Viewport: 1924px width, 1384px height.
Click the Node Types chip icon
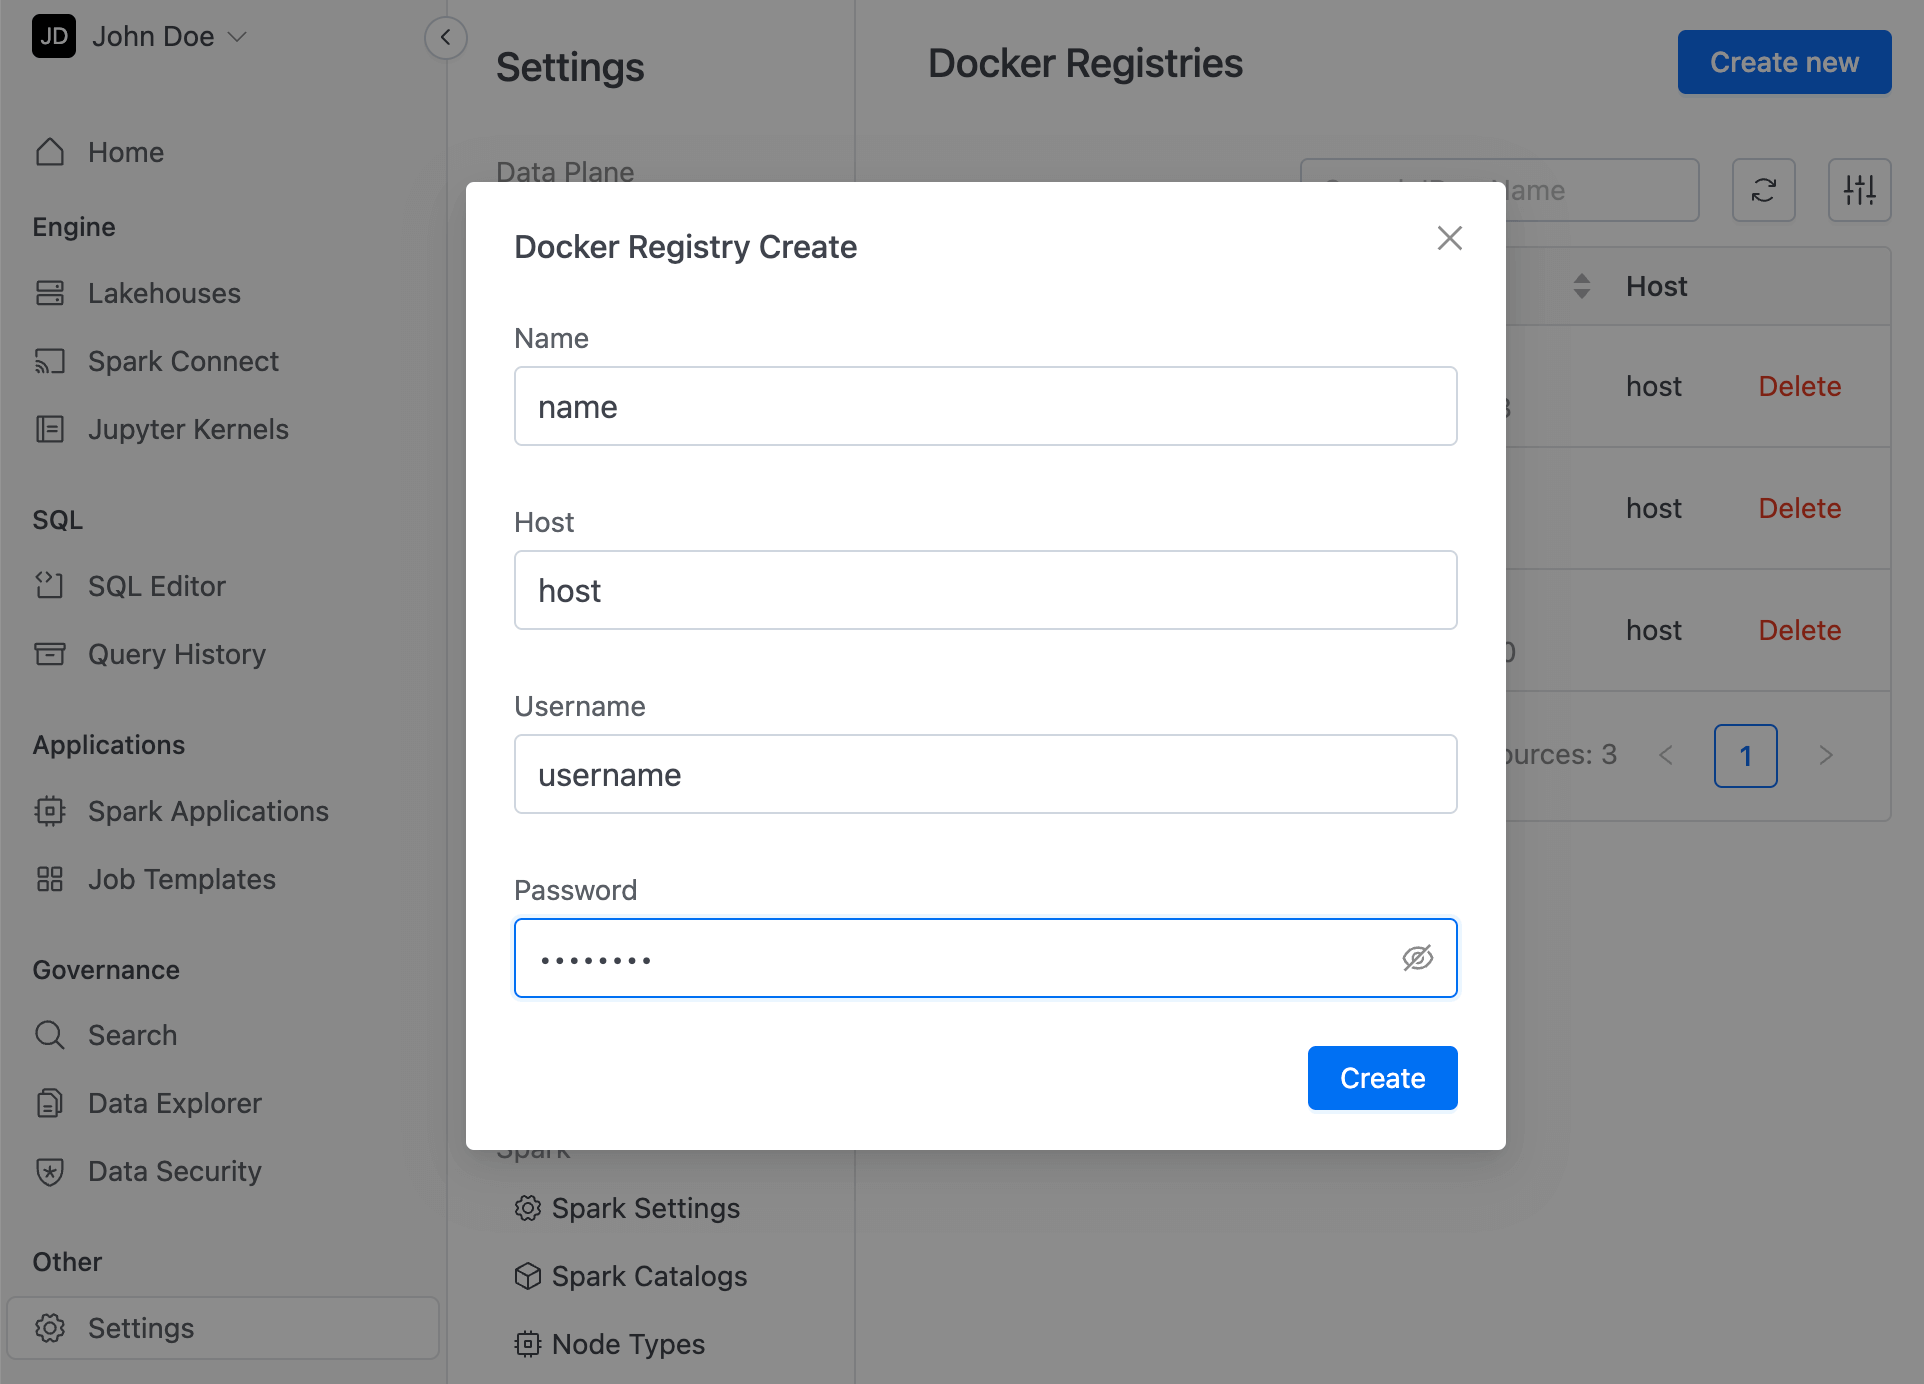coord(528,1344)
